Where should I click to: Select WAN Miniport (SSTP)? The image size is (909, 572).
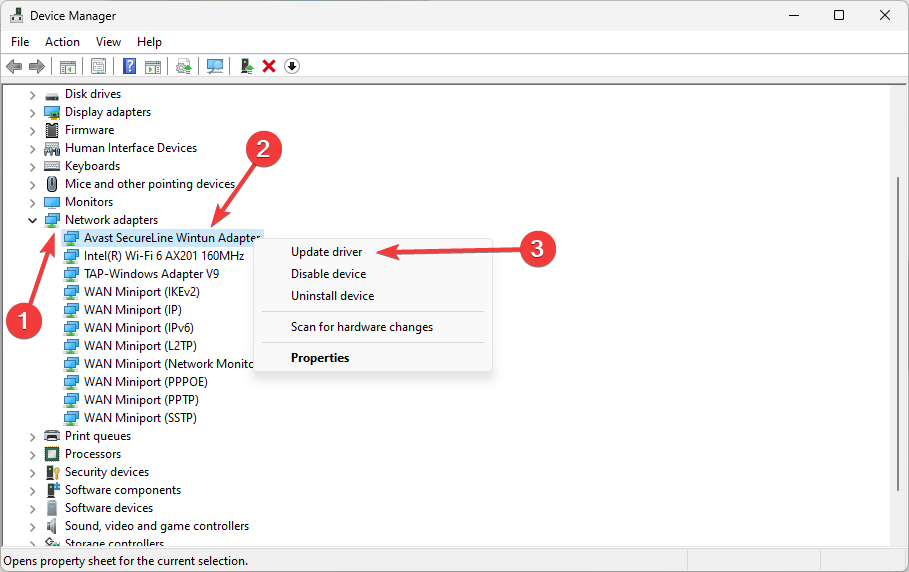coord(140,417)
